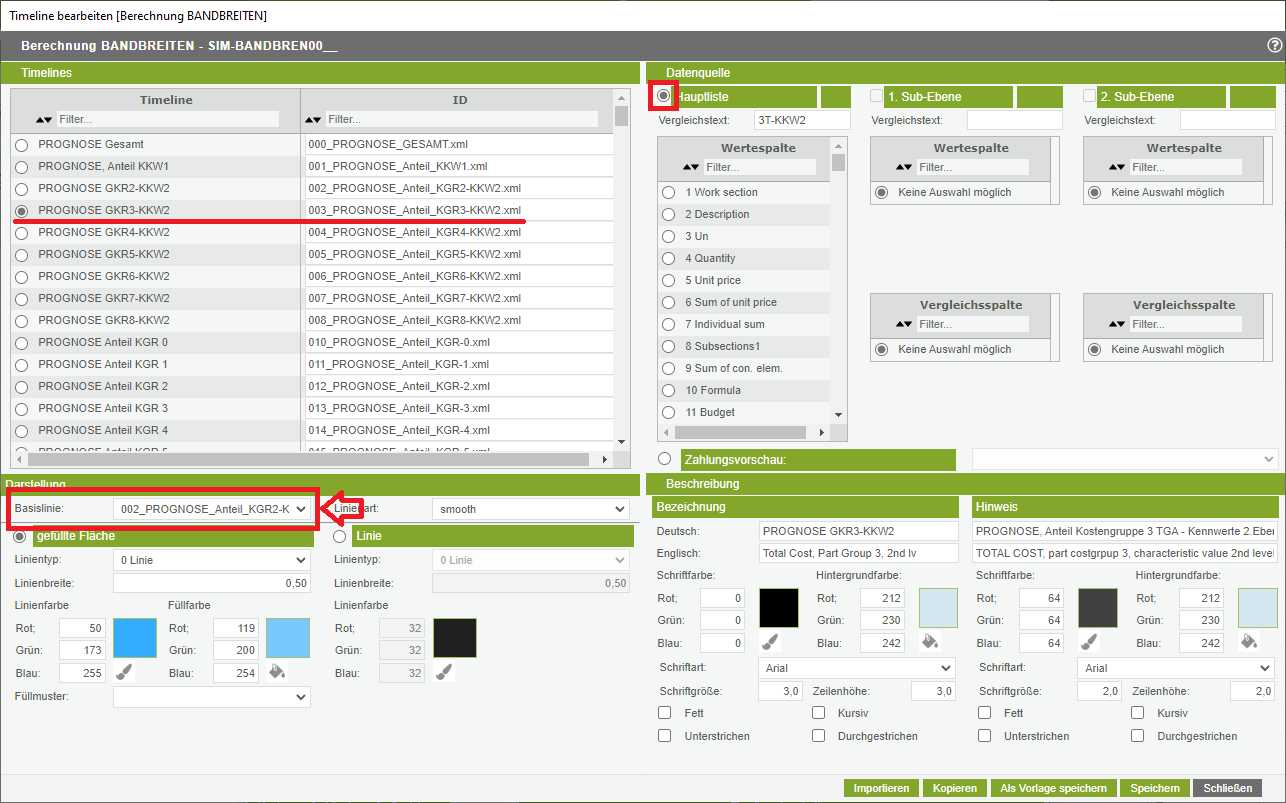The width and height of the screenshot is (1286, 803).
Task: Click the Hauptliste Vergleichstext input field
Action: click(x=802, y=120)
